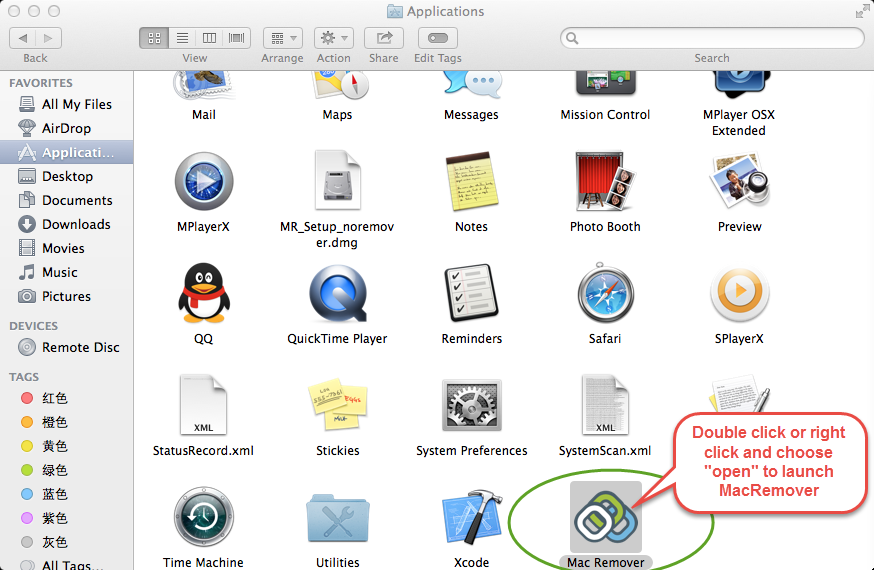This screenshot has width=874, height=570.
Task: Select the SystemScan.xml file
Action: click(x=605, y=405)
